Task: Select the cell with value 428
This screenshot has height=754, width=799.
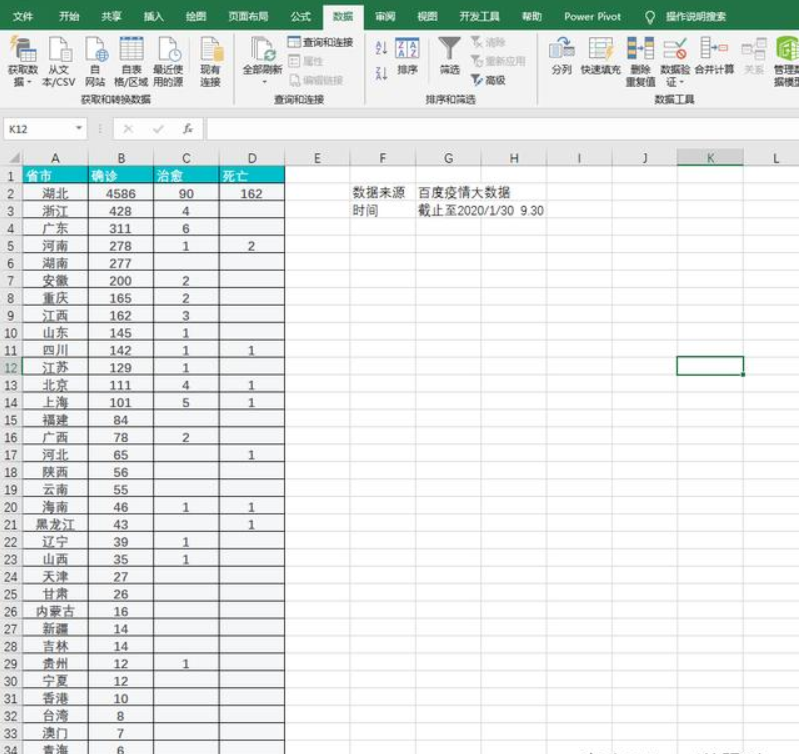Action: click(x=121, y=211)
